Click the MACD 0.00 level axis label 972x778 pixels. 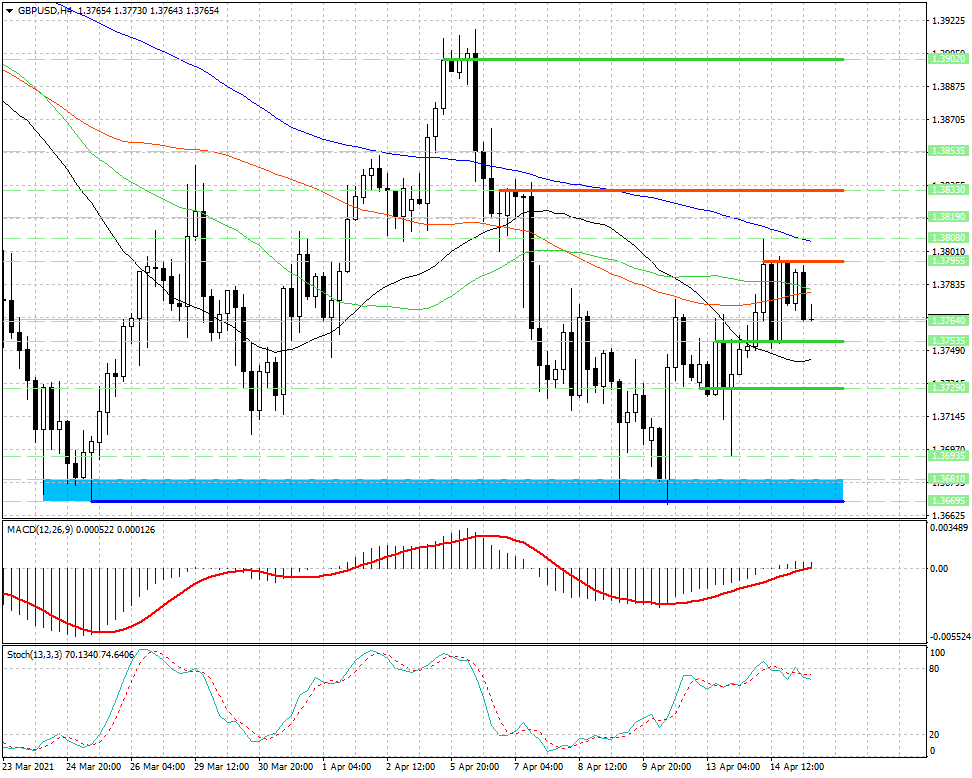tap(940, 568)
